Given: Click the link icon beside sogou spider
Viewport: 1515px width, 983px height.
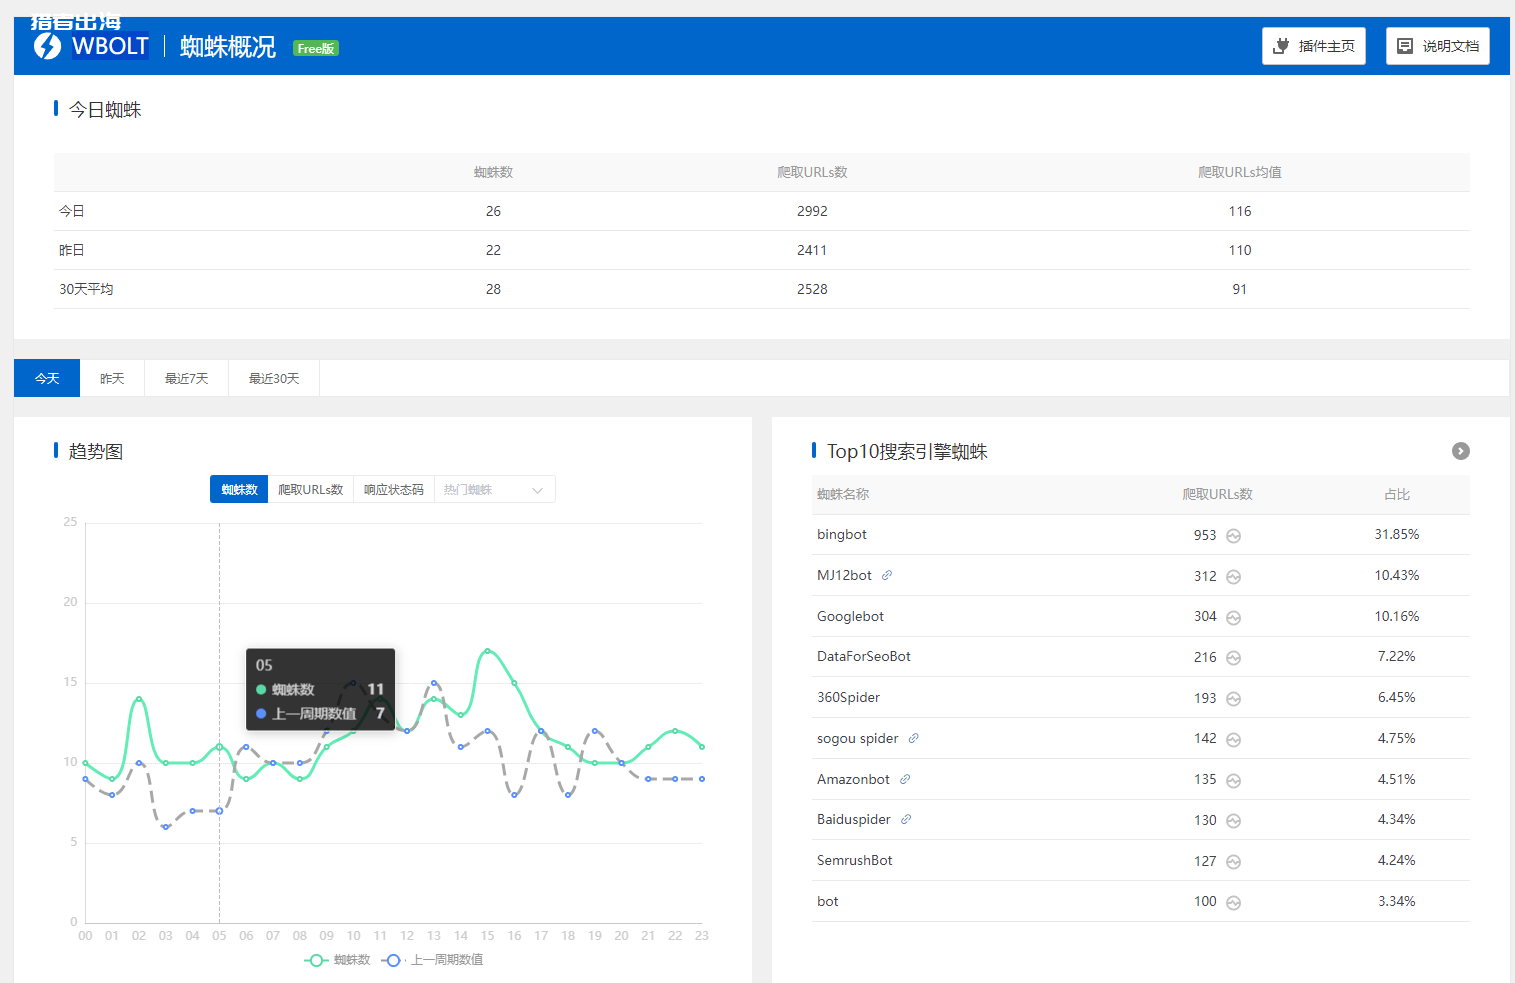Looking at the screenshot, I should [x=913, y=738].
